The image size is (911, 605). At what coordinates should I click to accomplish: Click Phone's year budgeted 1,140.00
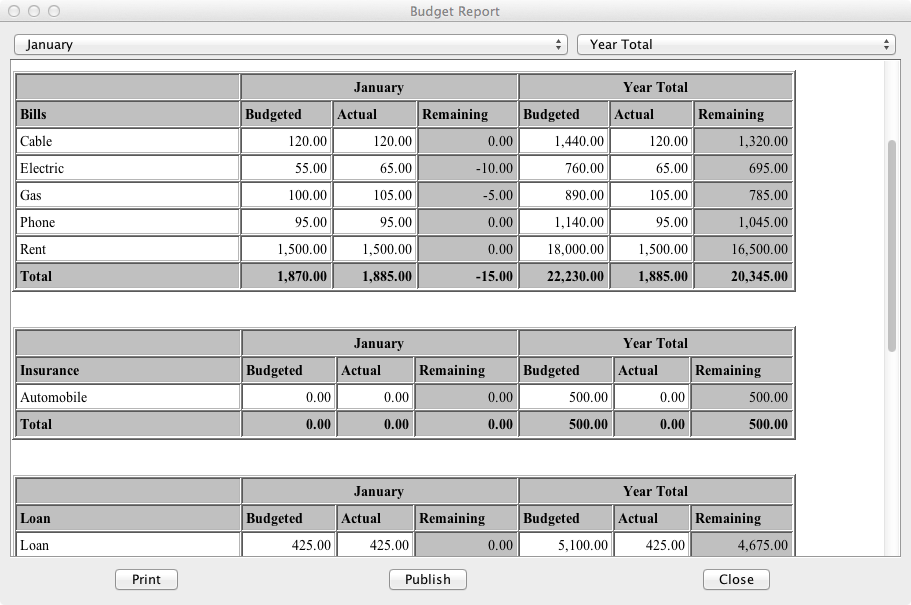pos(564,223)
